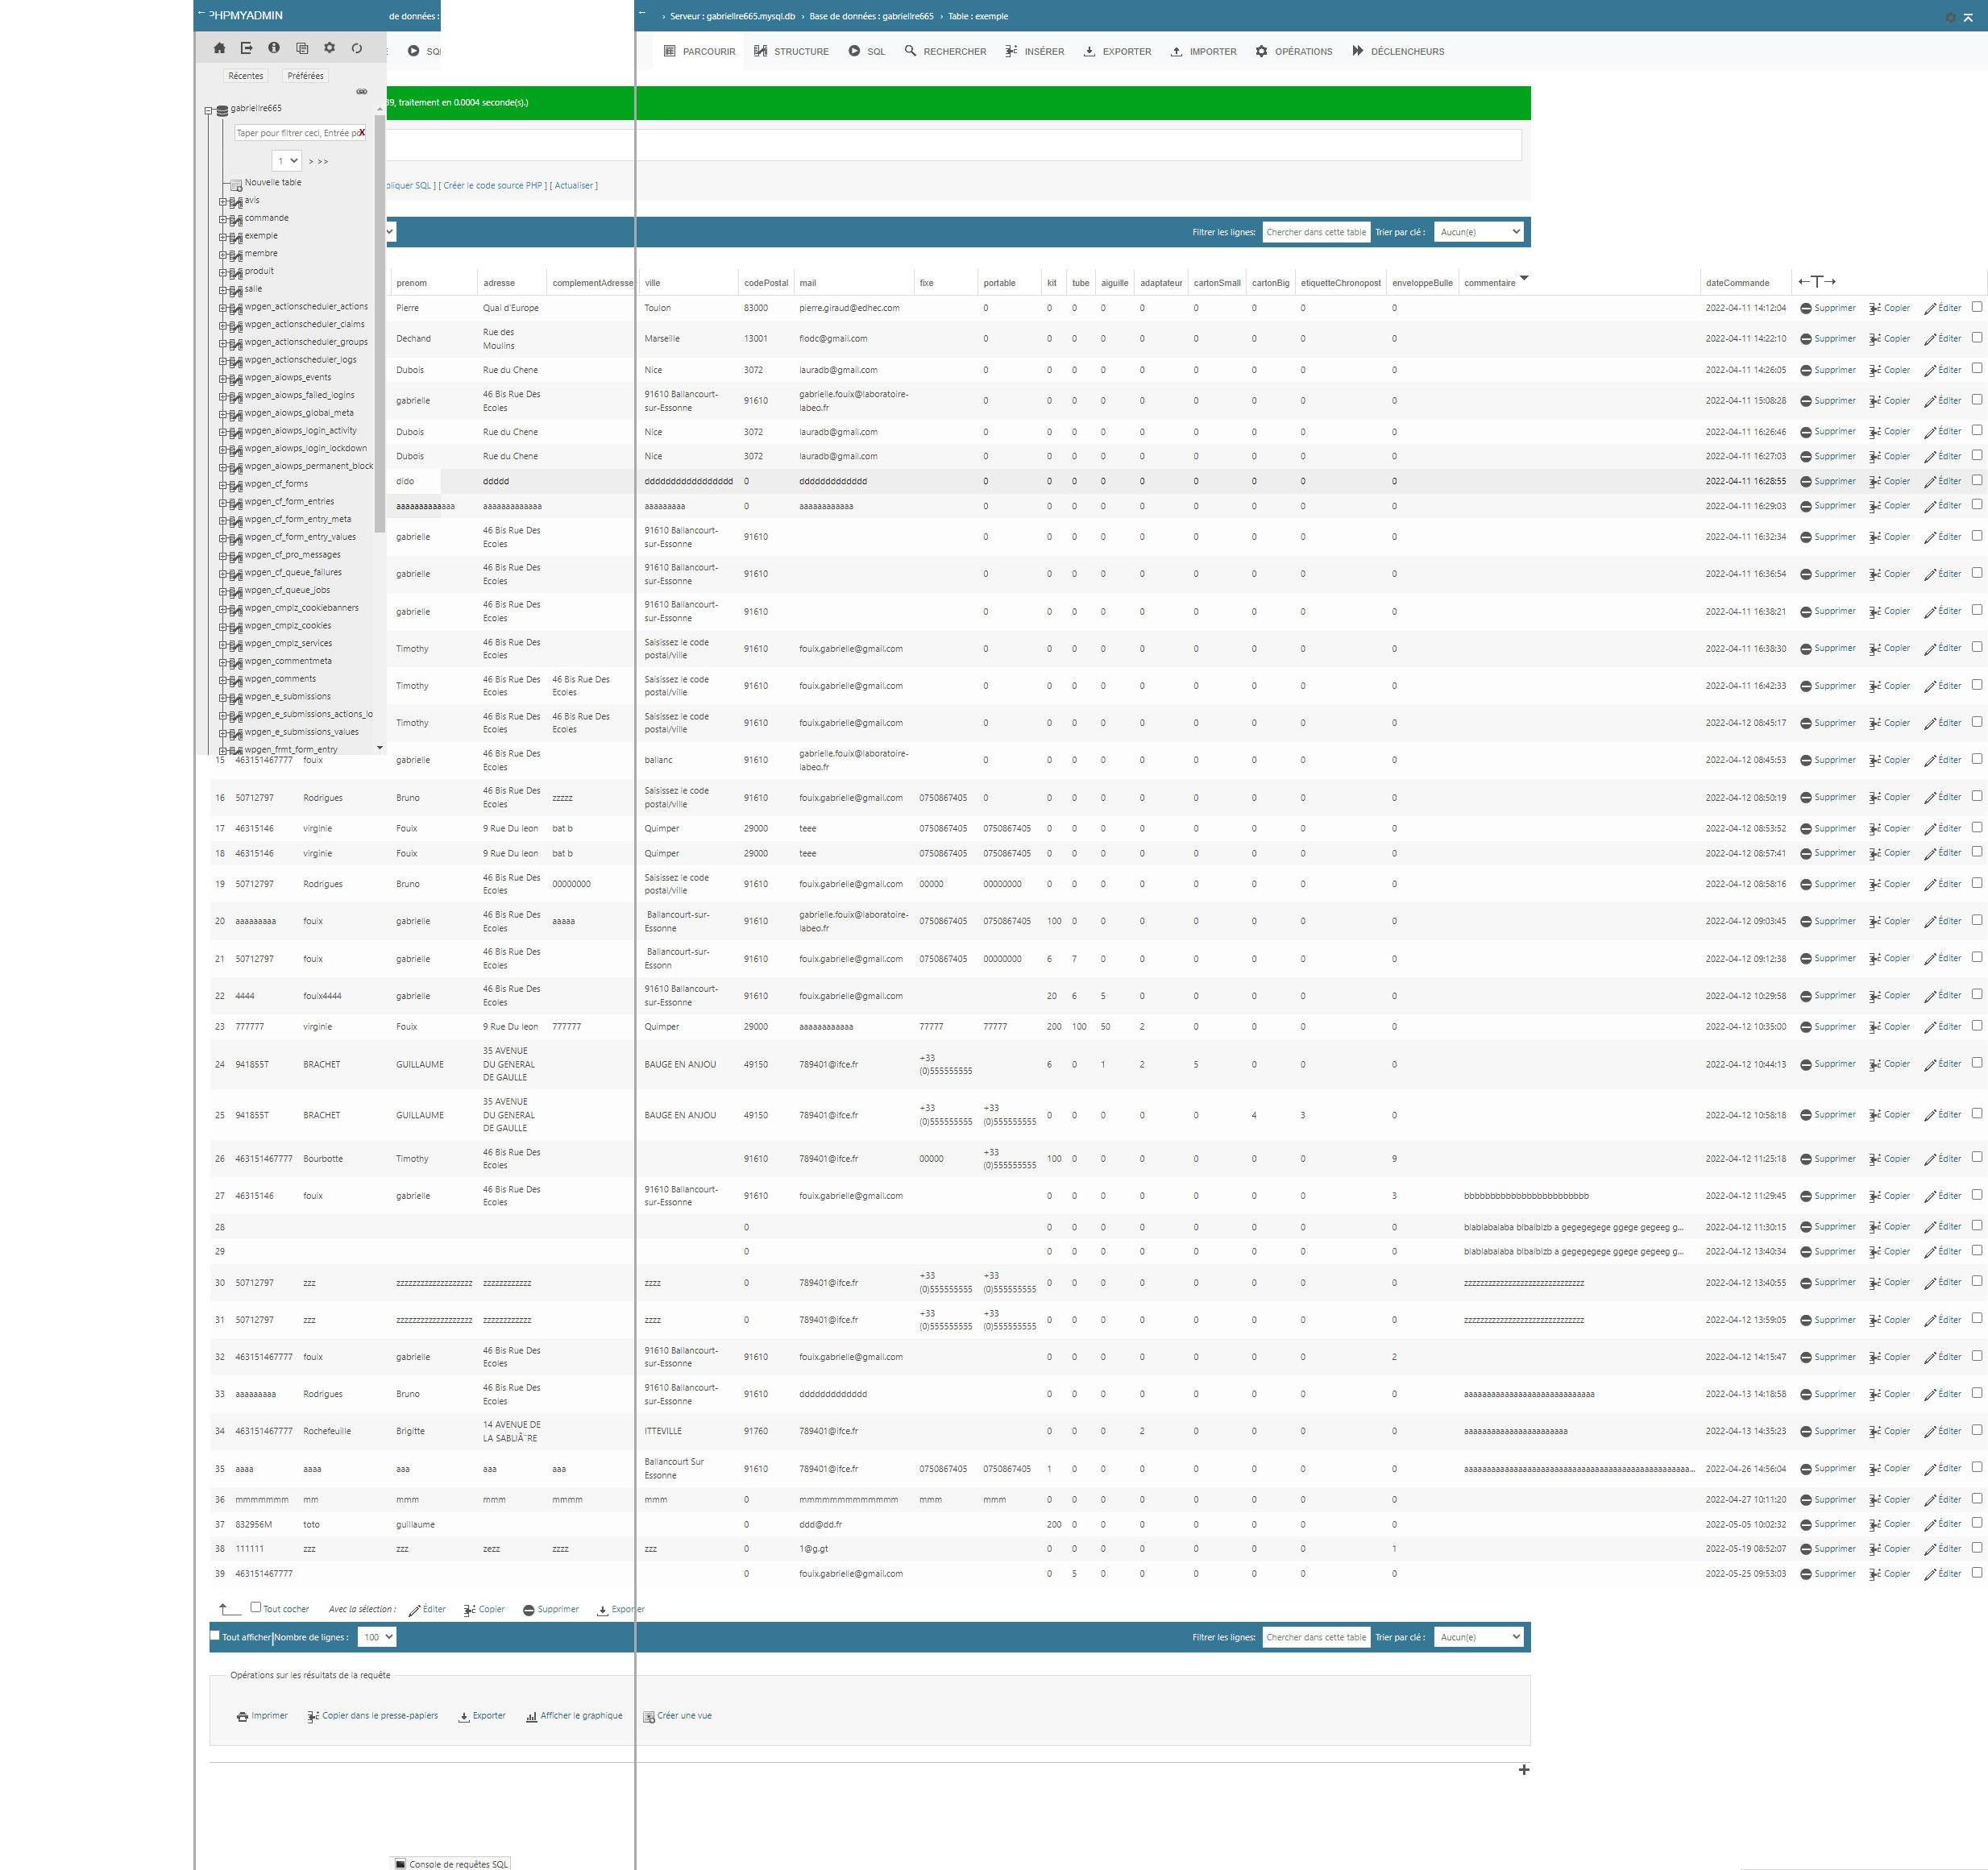The height and width of the screenshot is (1870, 1988).
Task: Edit row dated 2022-05-25 09:53:03
Action: 1943,1574
